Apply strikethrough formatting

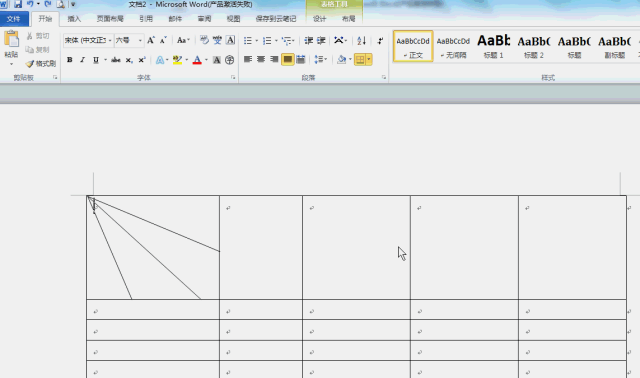click(x=116, y=60)
